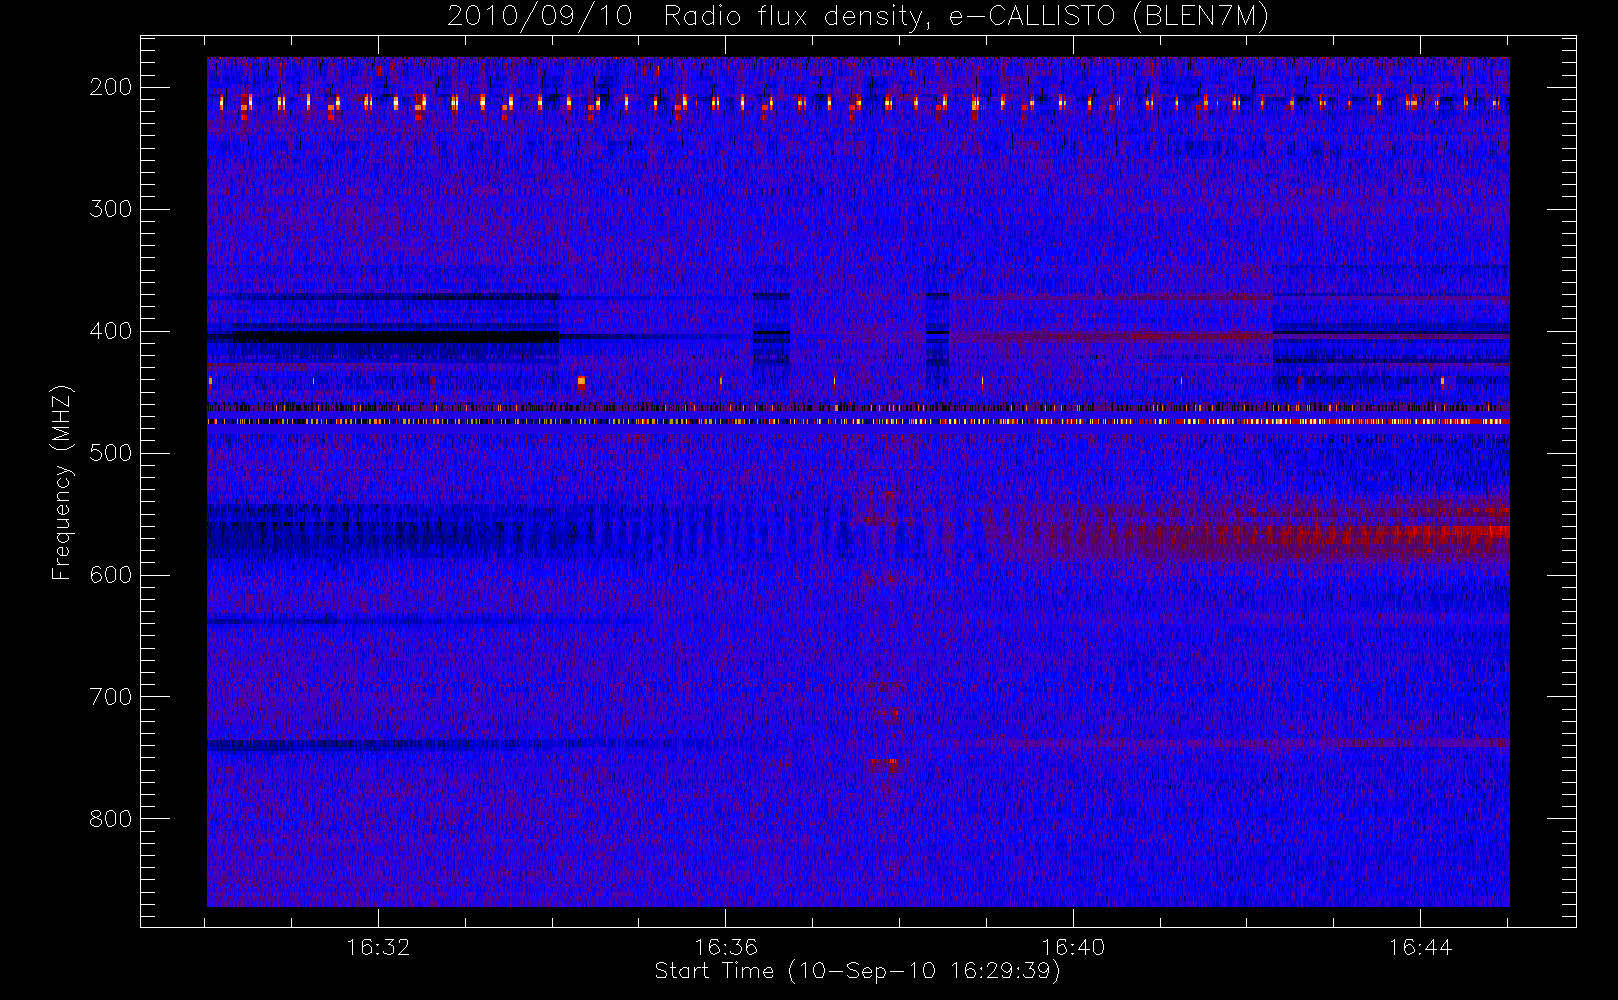
Task: Click the 16:36 time tick label
Action: (x=725, y=946)
